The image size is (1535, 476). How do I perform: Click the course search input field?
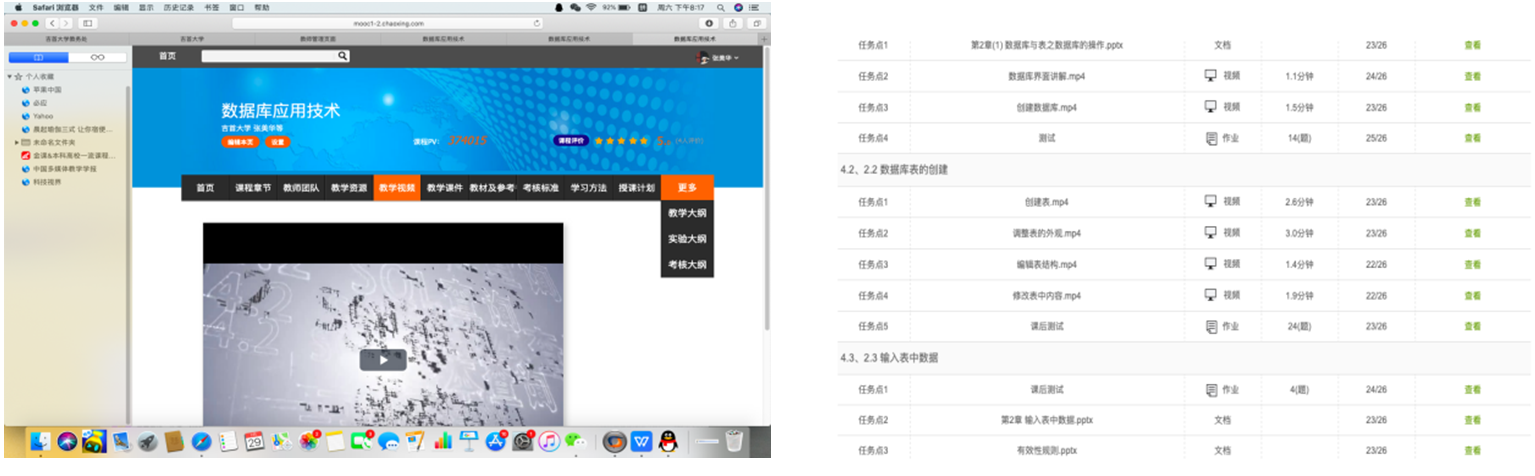[x=268, y=57]
